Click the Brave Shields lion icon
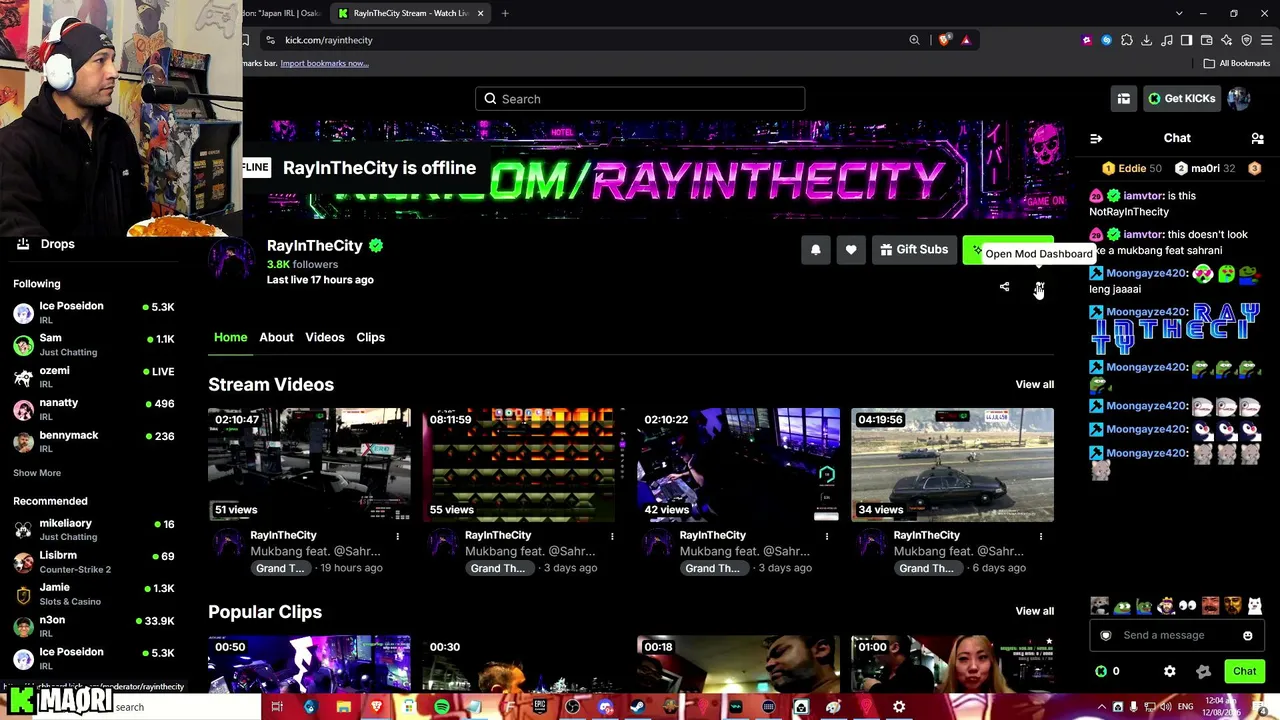 (x=944, y=40)
